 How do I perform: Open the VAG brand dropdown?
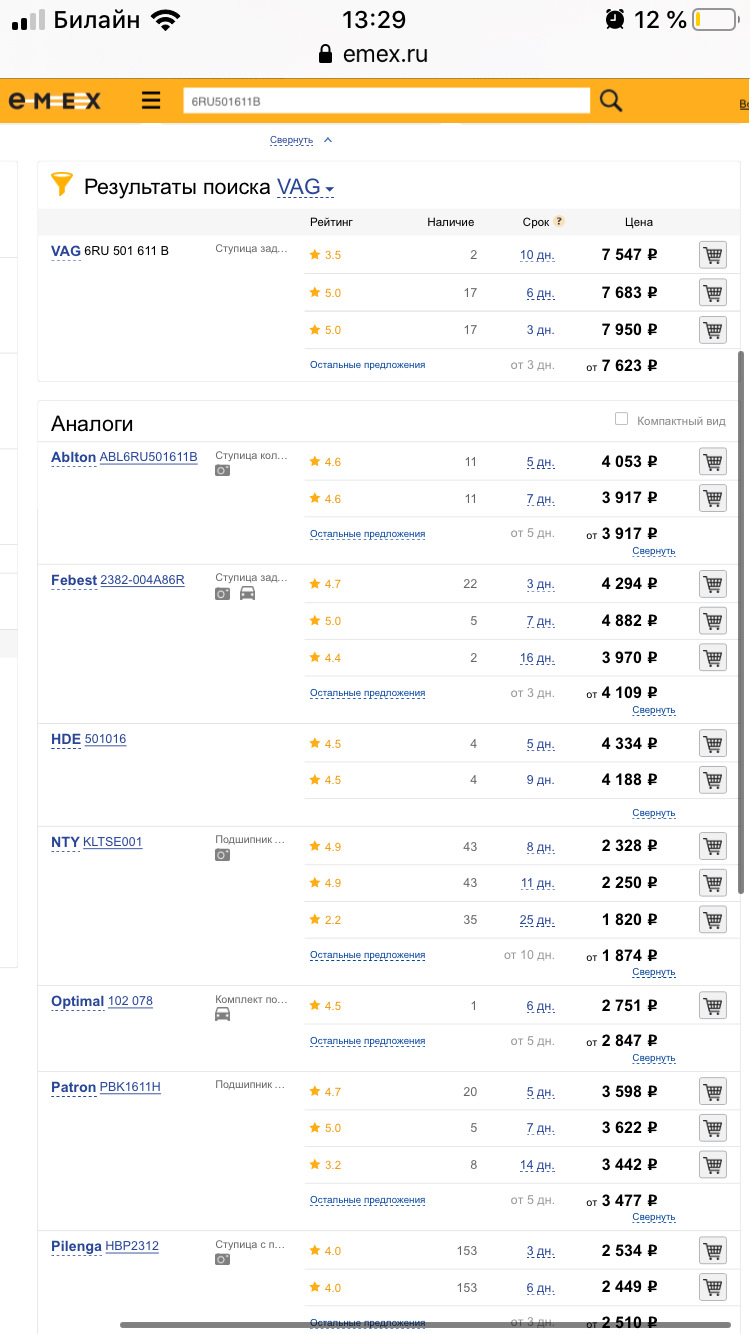tap(305, 187)
